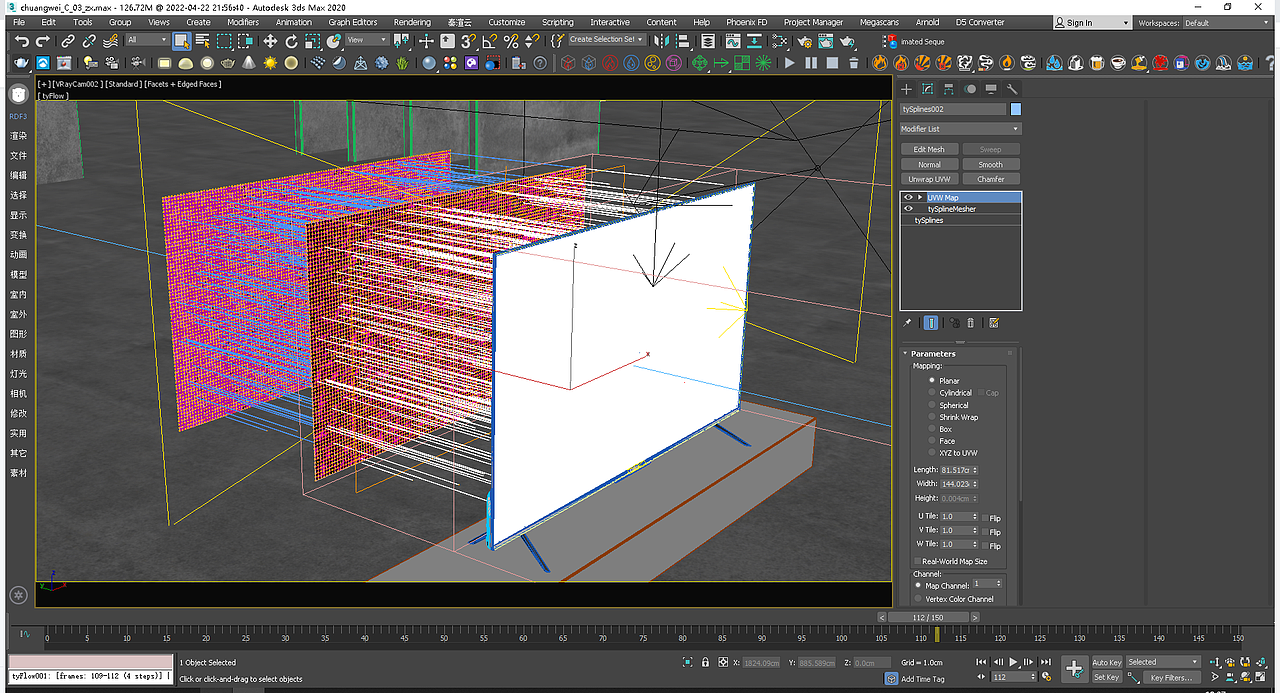Screen dimensions: 1280x693
Task: Open the Selected key filter dropdown
Action: [1163, 662]
